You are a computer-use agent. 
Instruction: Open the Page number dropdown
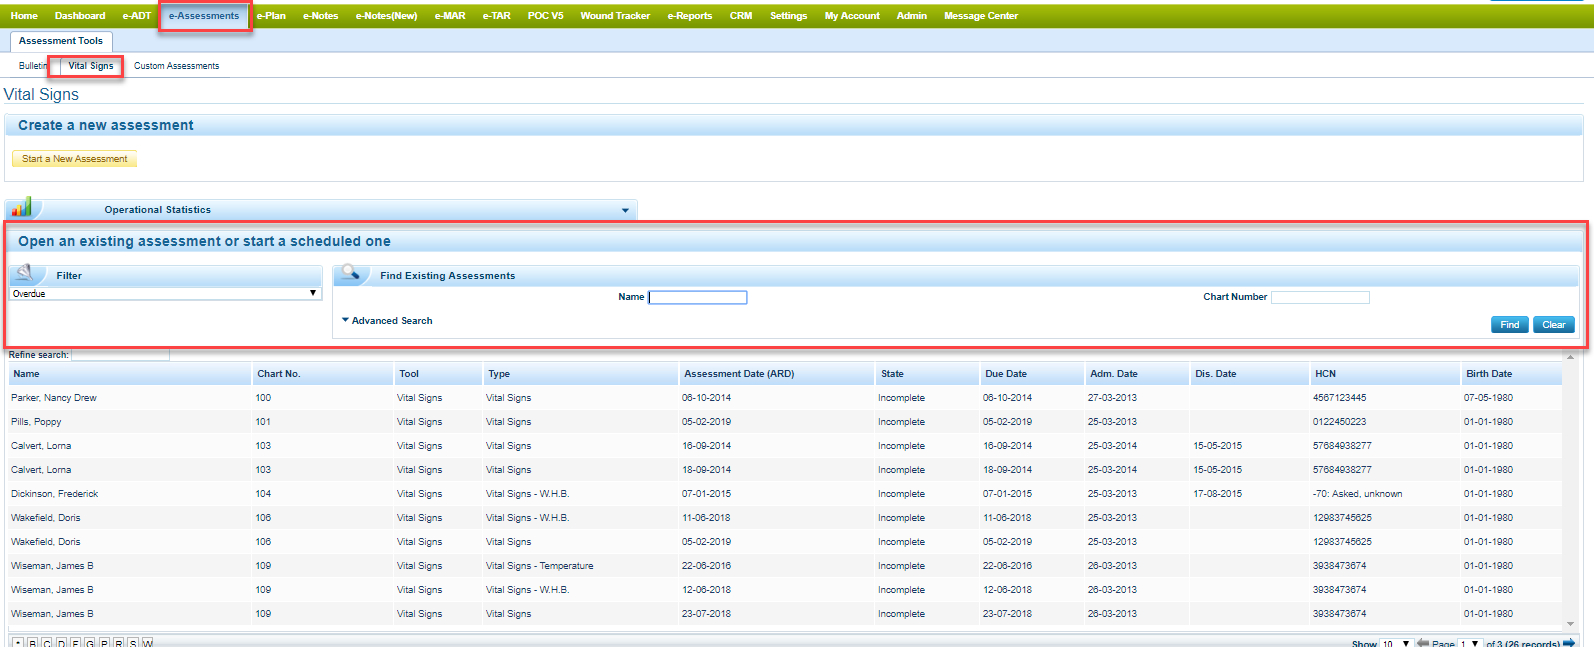click(x=1468, y=643)
